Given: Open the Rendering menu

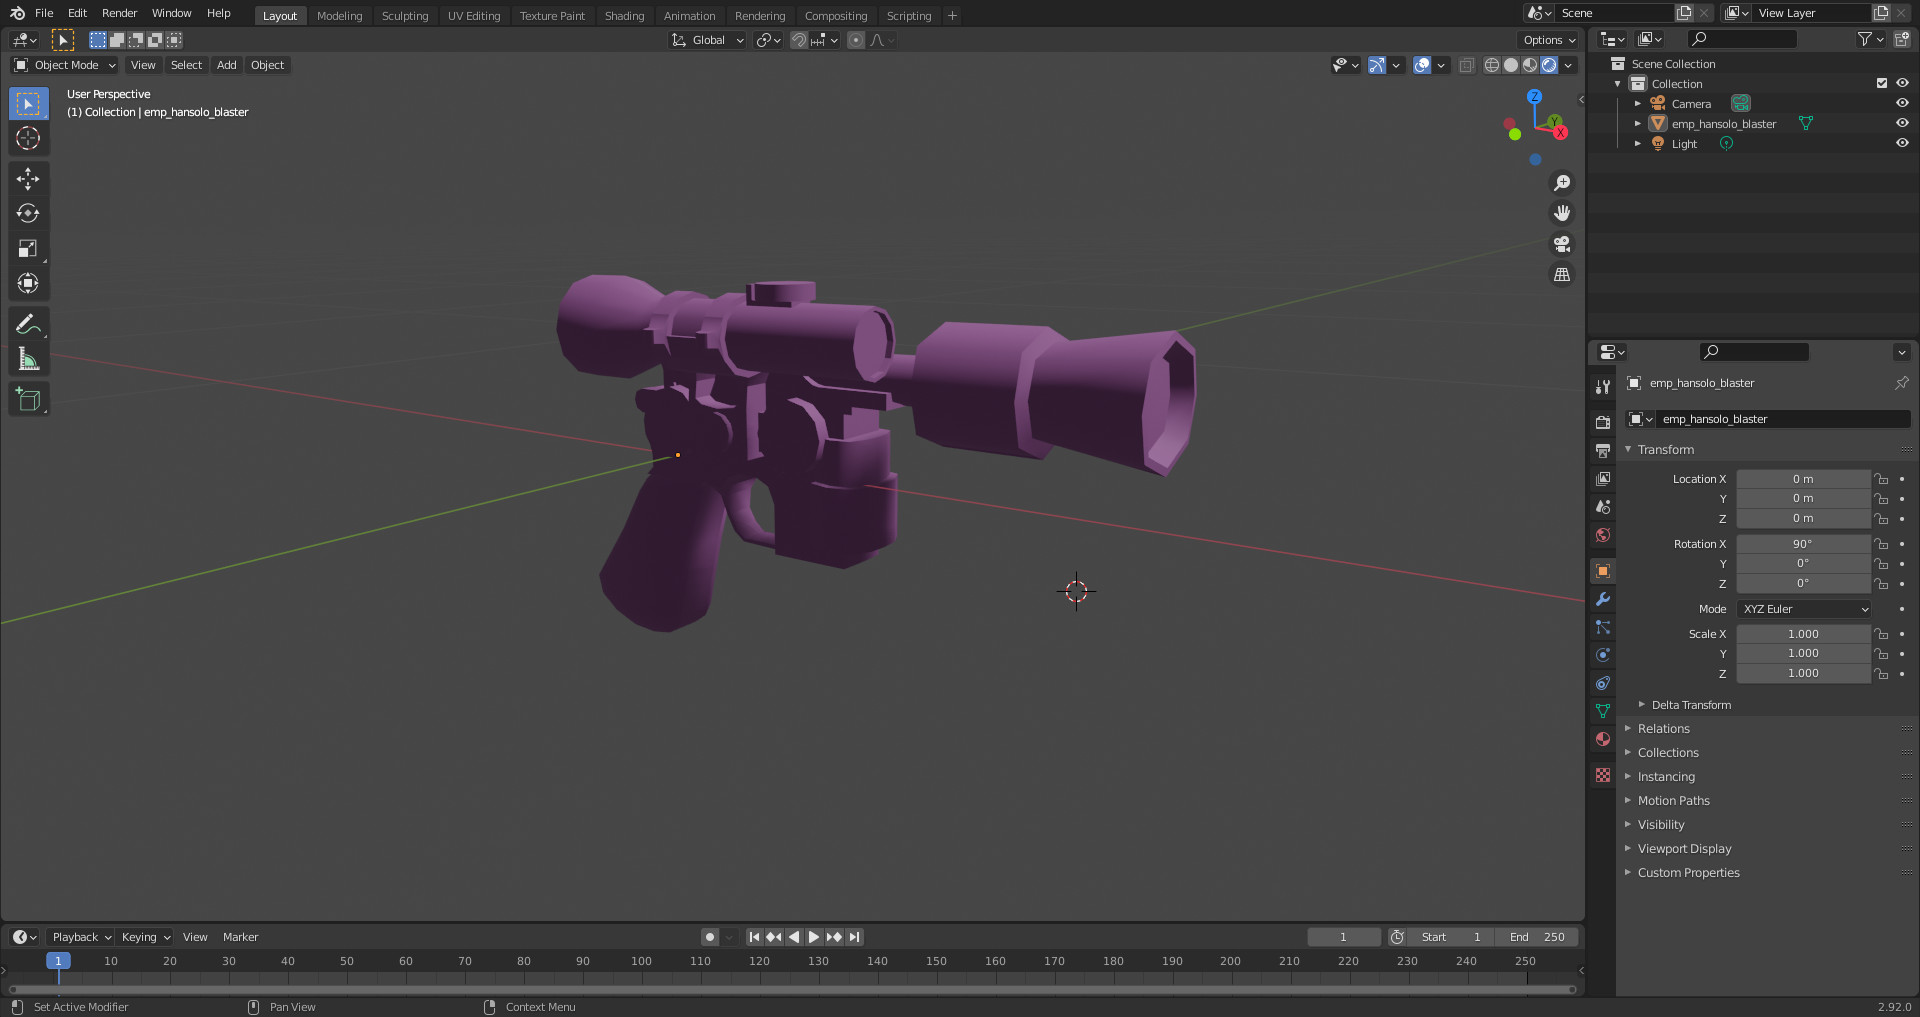Looking at the screenshot, I should coord(760,15).
